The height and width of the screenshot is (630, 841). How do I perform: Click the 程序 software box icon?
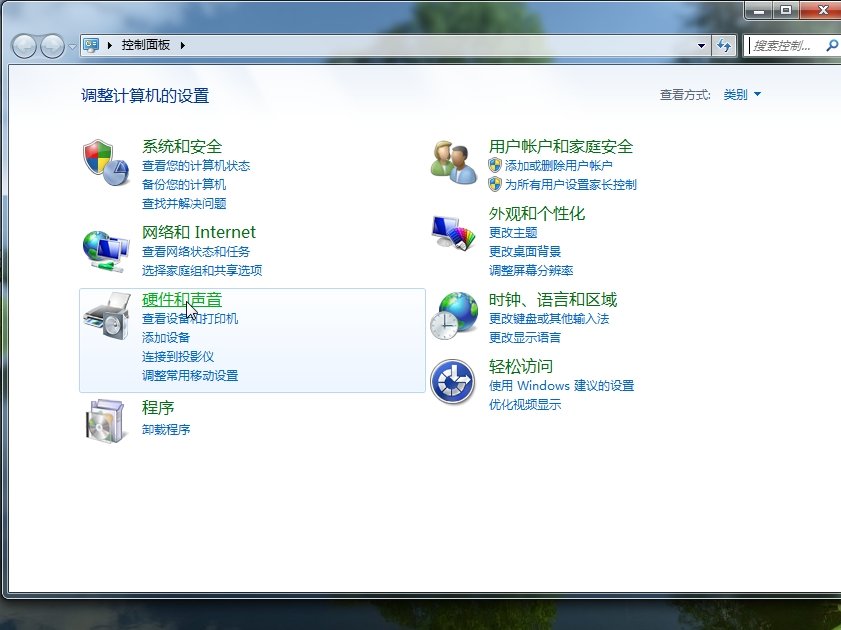(x=104, y=420)
